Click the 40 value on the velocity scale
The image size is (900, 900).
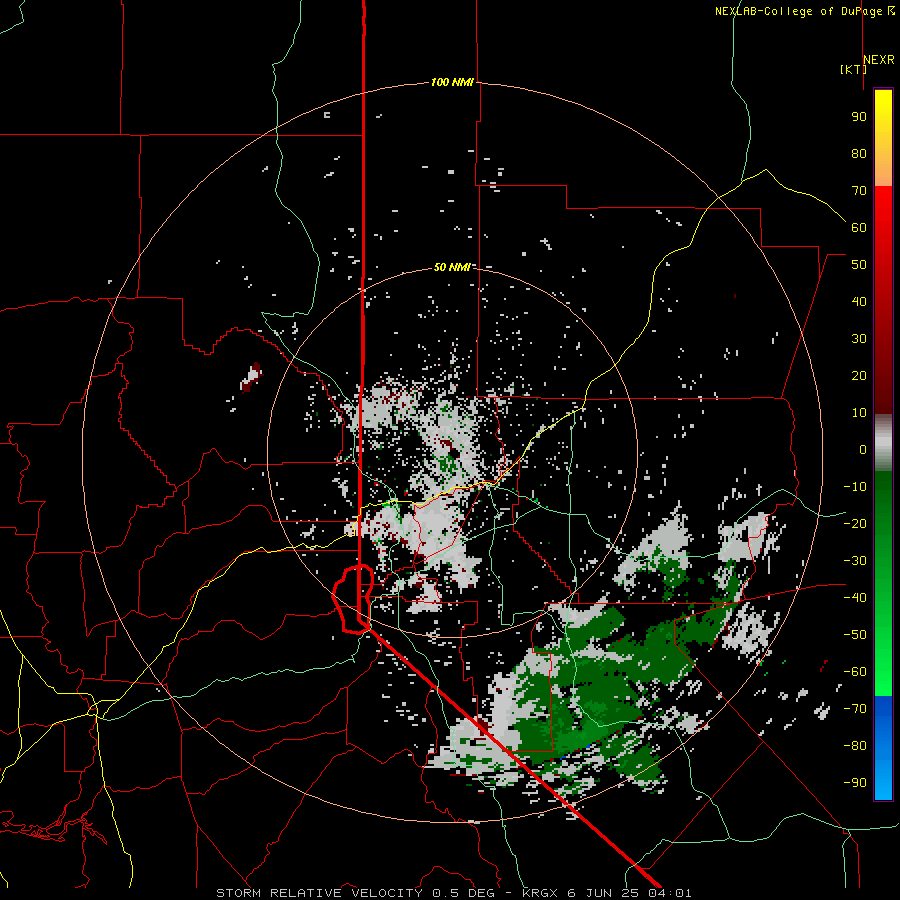(859, 301)
